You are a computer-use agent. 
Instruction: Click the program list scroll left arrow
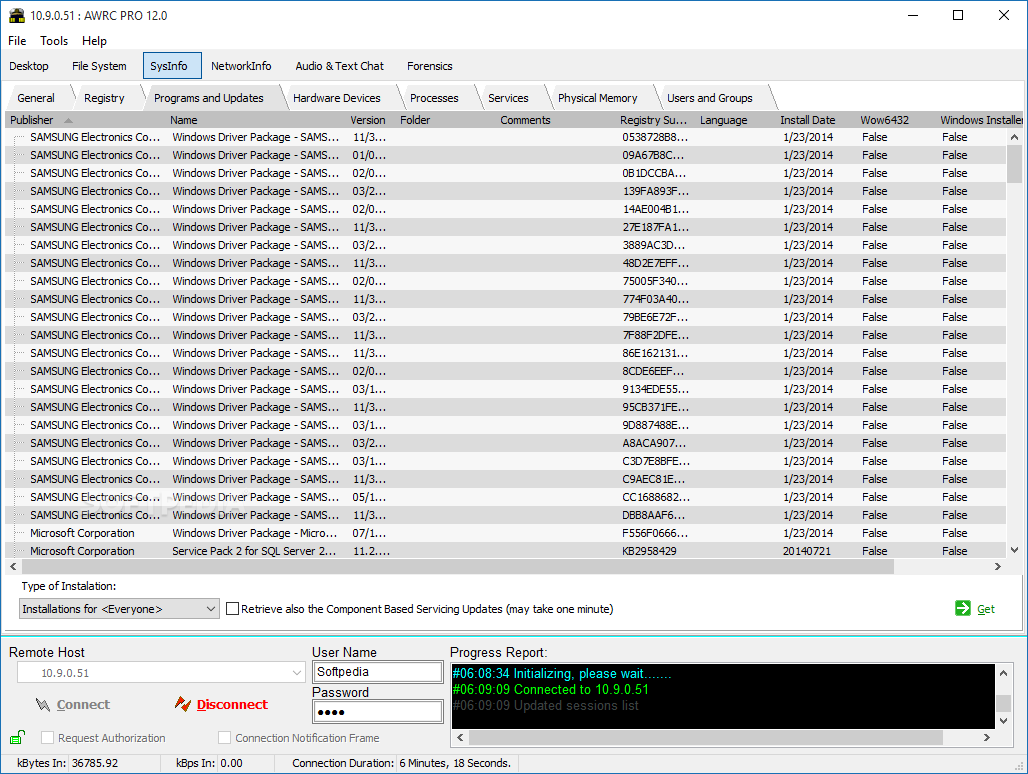tap(13, 566)
